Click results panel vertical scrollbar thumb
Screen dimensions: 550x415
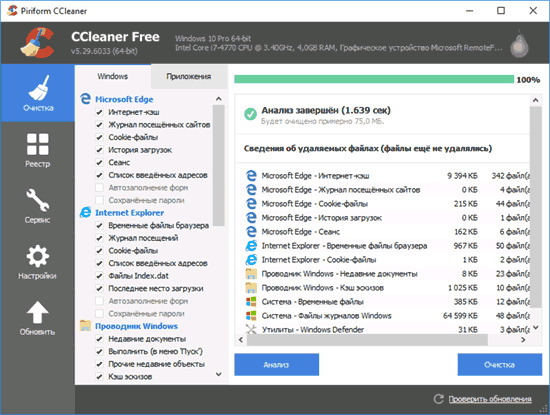point(535,208)
